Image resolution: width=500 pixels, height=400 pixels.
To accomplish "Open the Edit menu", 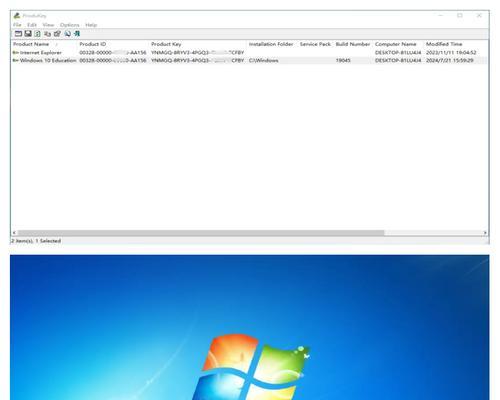I will (32, 25).
